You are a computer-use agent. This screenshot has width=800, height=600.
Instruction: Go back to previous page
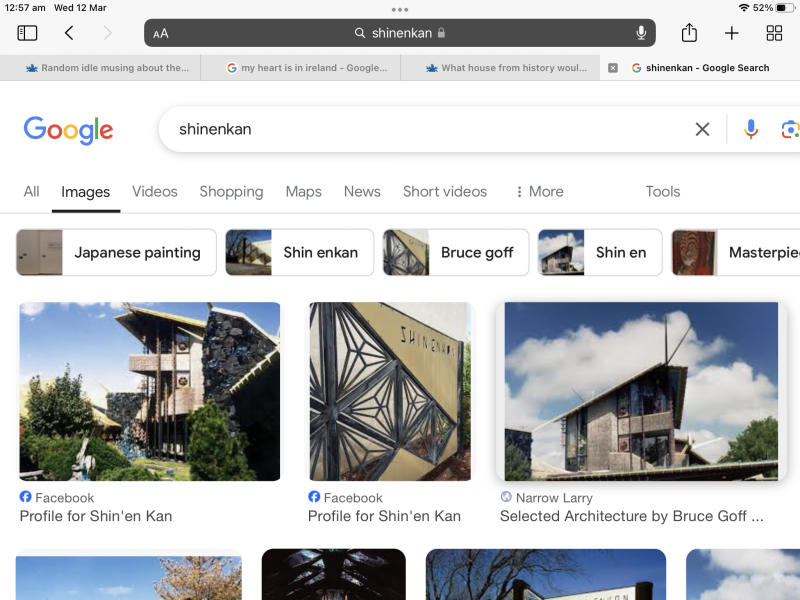(x=69, y=33)
